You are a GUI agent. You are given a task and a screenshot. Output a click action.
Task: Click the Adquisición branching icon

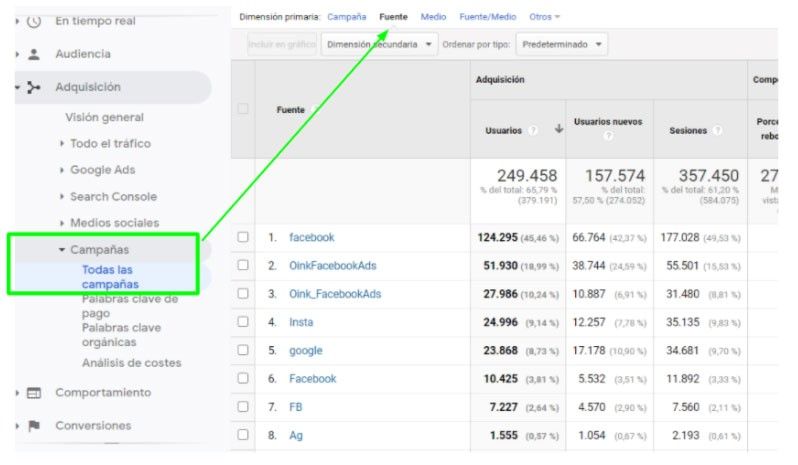pyautogui.click(x=34, y=87)
